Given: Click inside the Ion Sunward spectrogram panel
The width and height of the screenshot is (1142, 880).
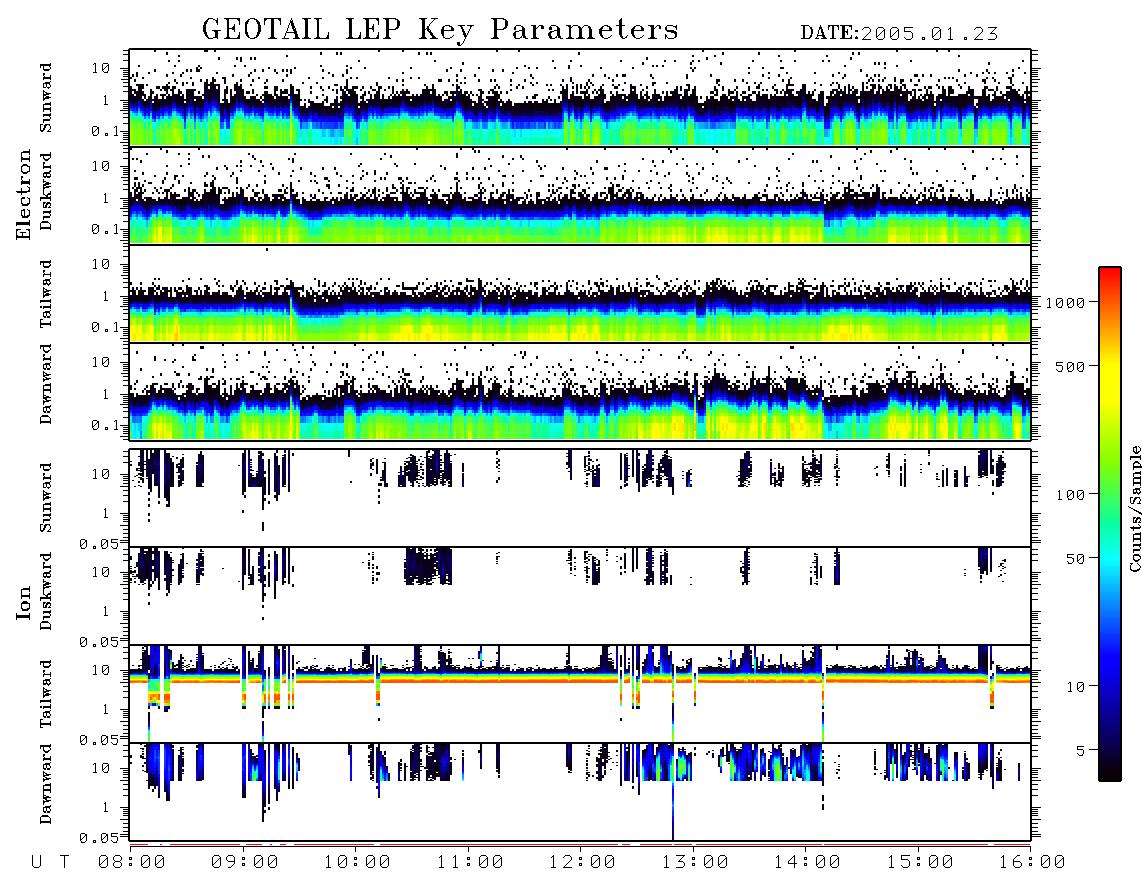Looking at the screenshot, I should click(580, 498).
